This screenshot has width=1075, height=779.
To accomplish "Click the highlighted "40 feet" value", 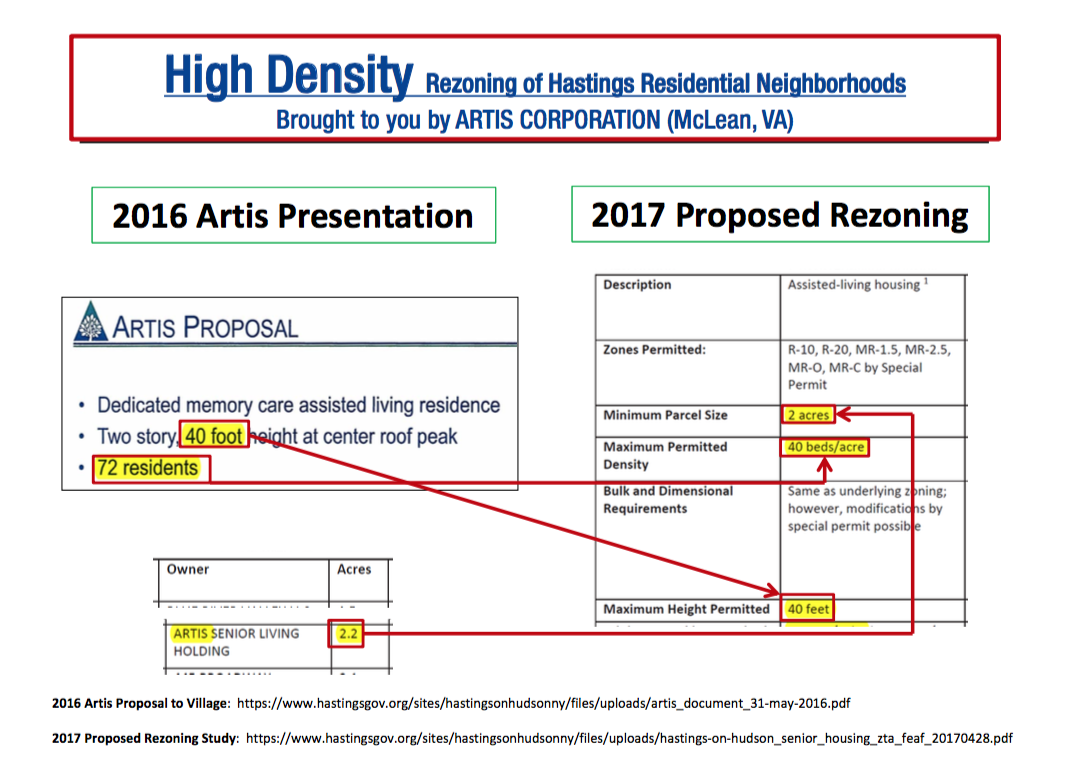I will coord(808,609).
